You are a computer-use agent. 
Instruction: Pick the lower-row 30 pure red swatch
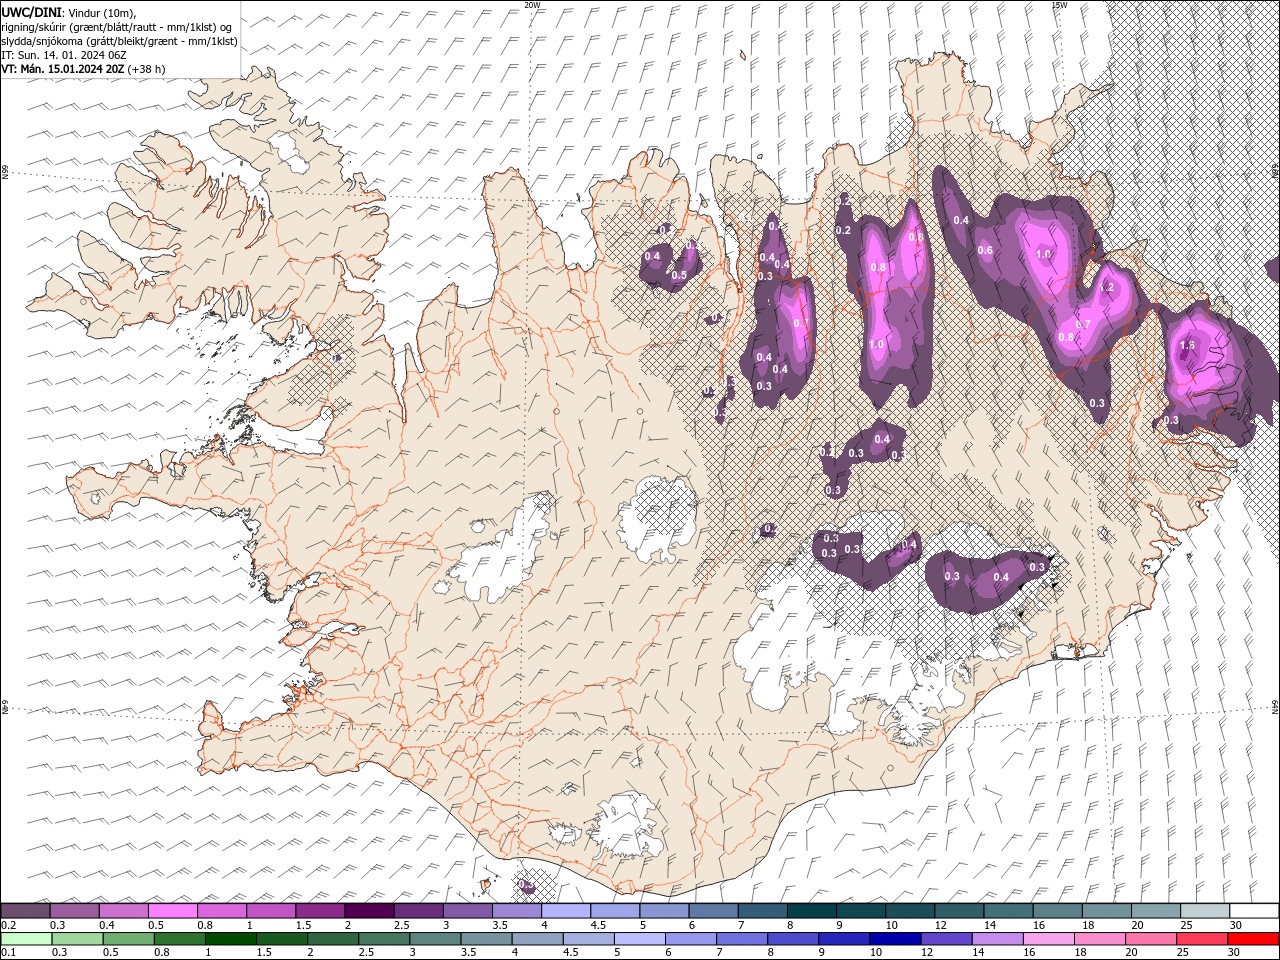pos(1254,939)
